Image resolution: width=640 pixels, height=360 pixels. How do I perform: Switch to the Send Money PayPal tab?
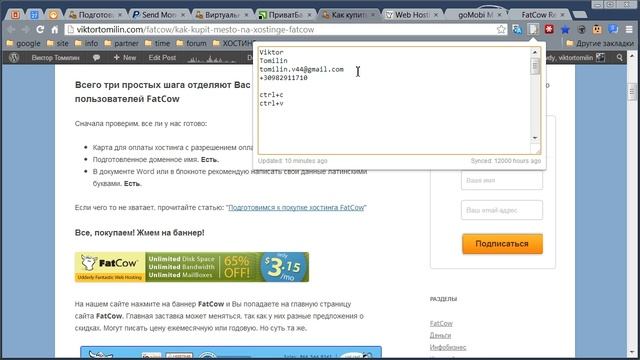click(x=158, y=15)
